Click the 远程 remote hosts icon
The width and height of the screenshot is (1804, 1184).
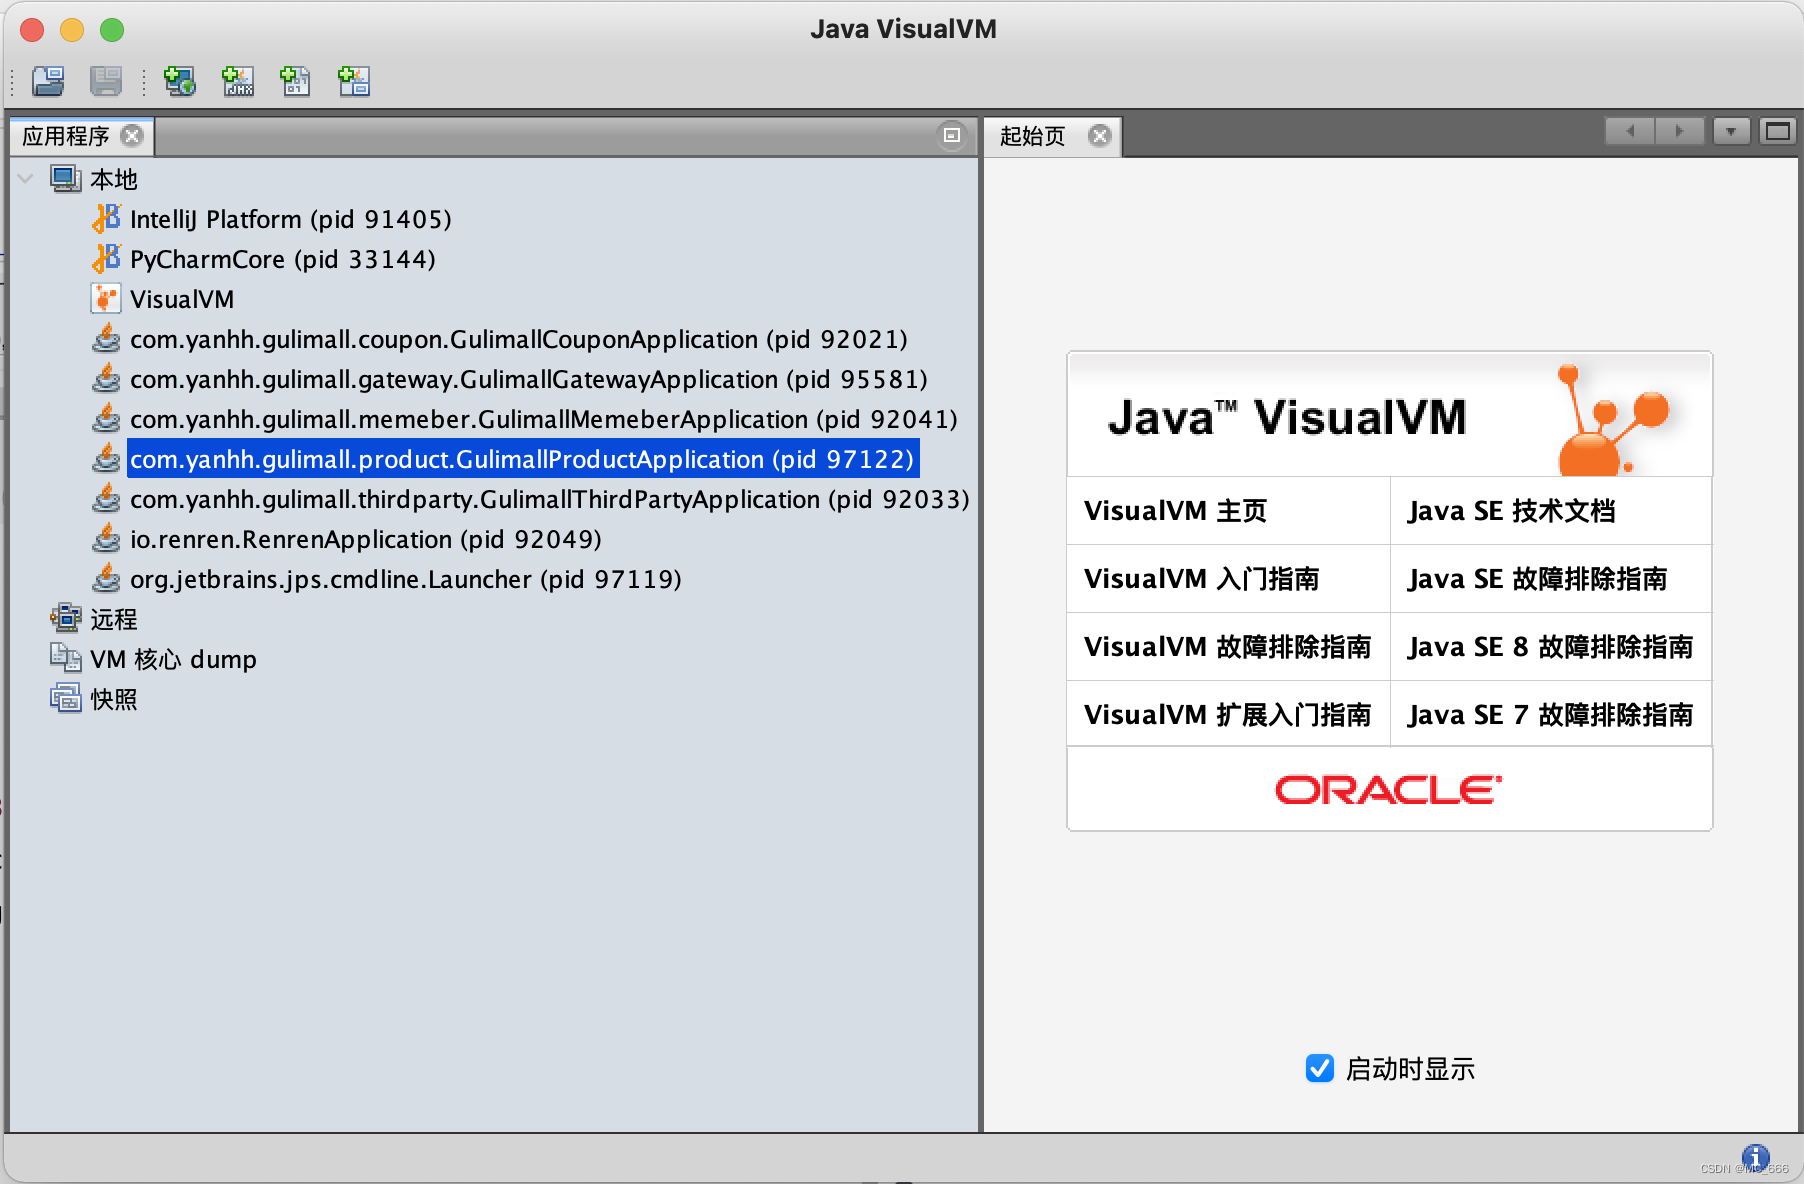coord(66,618)
